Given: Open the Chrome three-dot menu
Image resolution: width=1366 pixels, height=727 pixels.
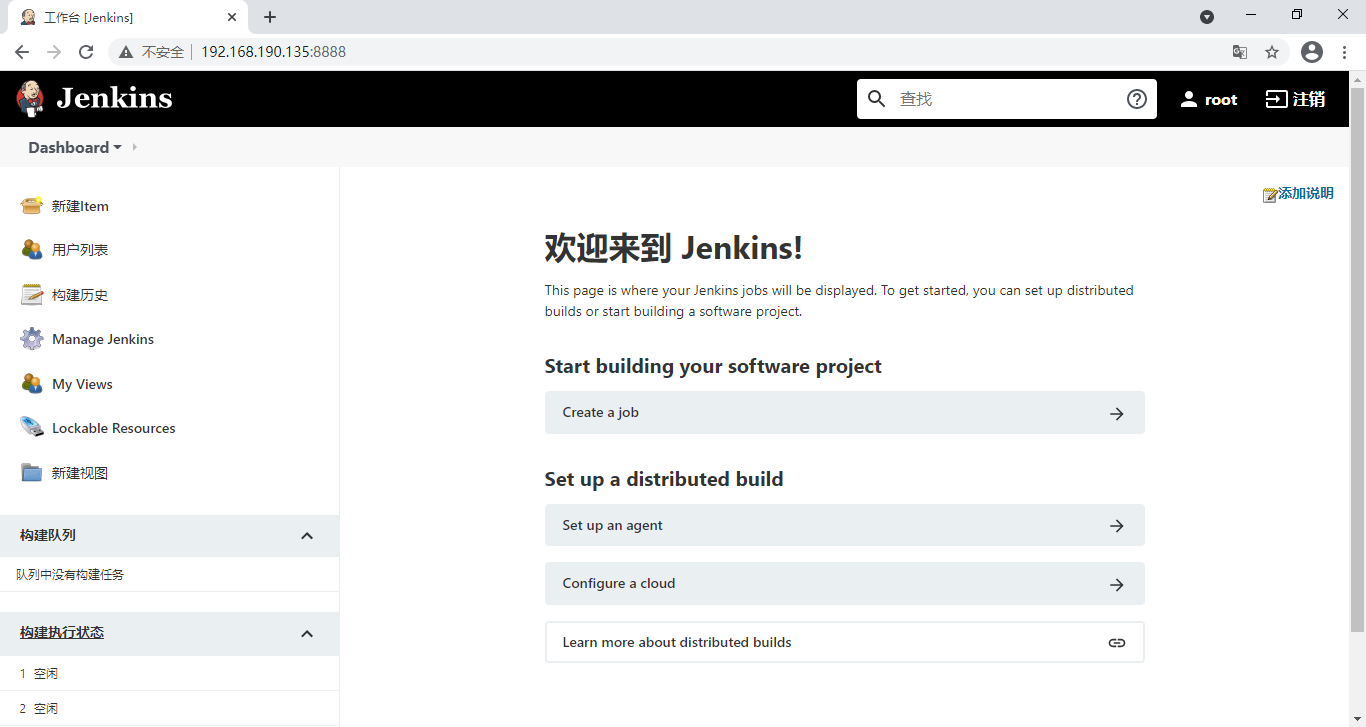Looking at the screenshot, I should click(1344, 52).
